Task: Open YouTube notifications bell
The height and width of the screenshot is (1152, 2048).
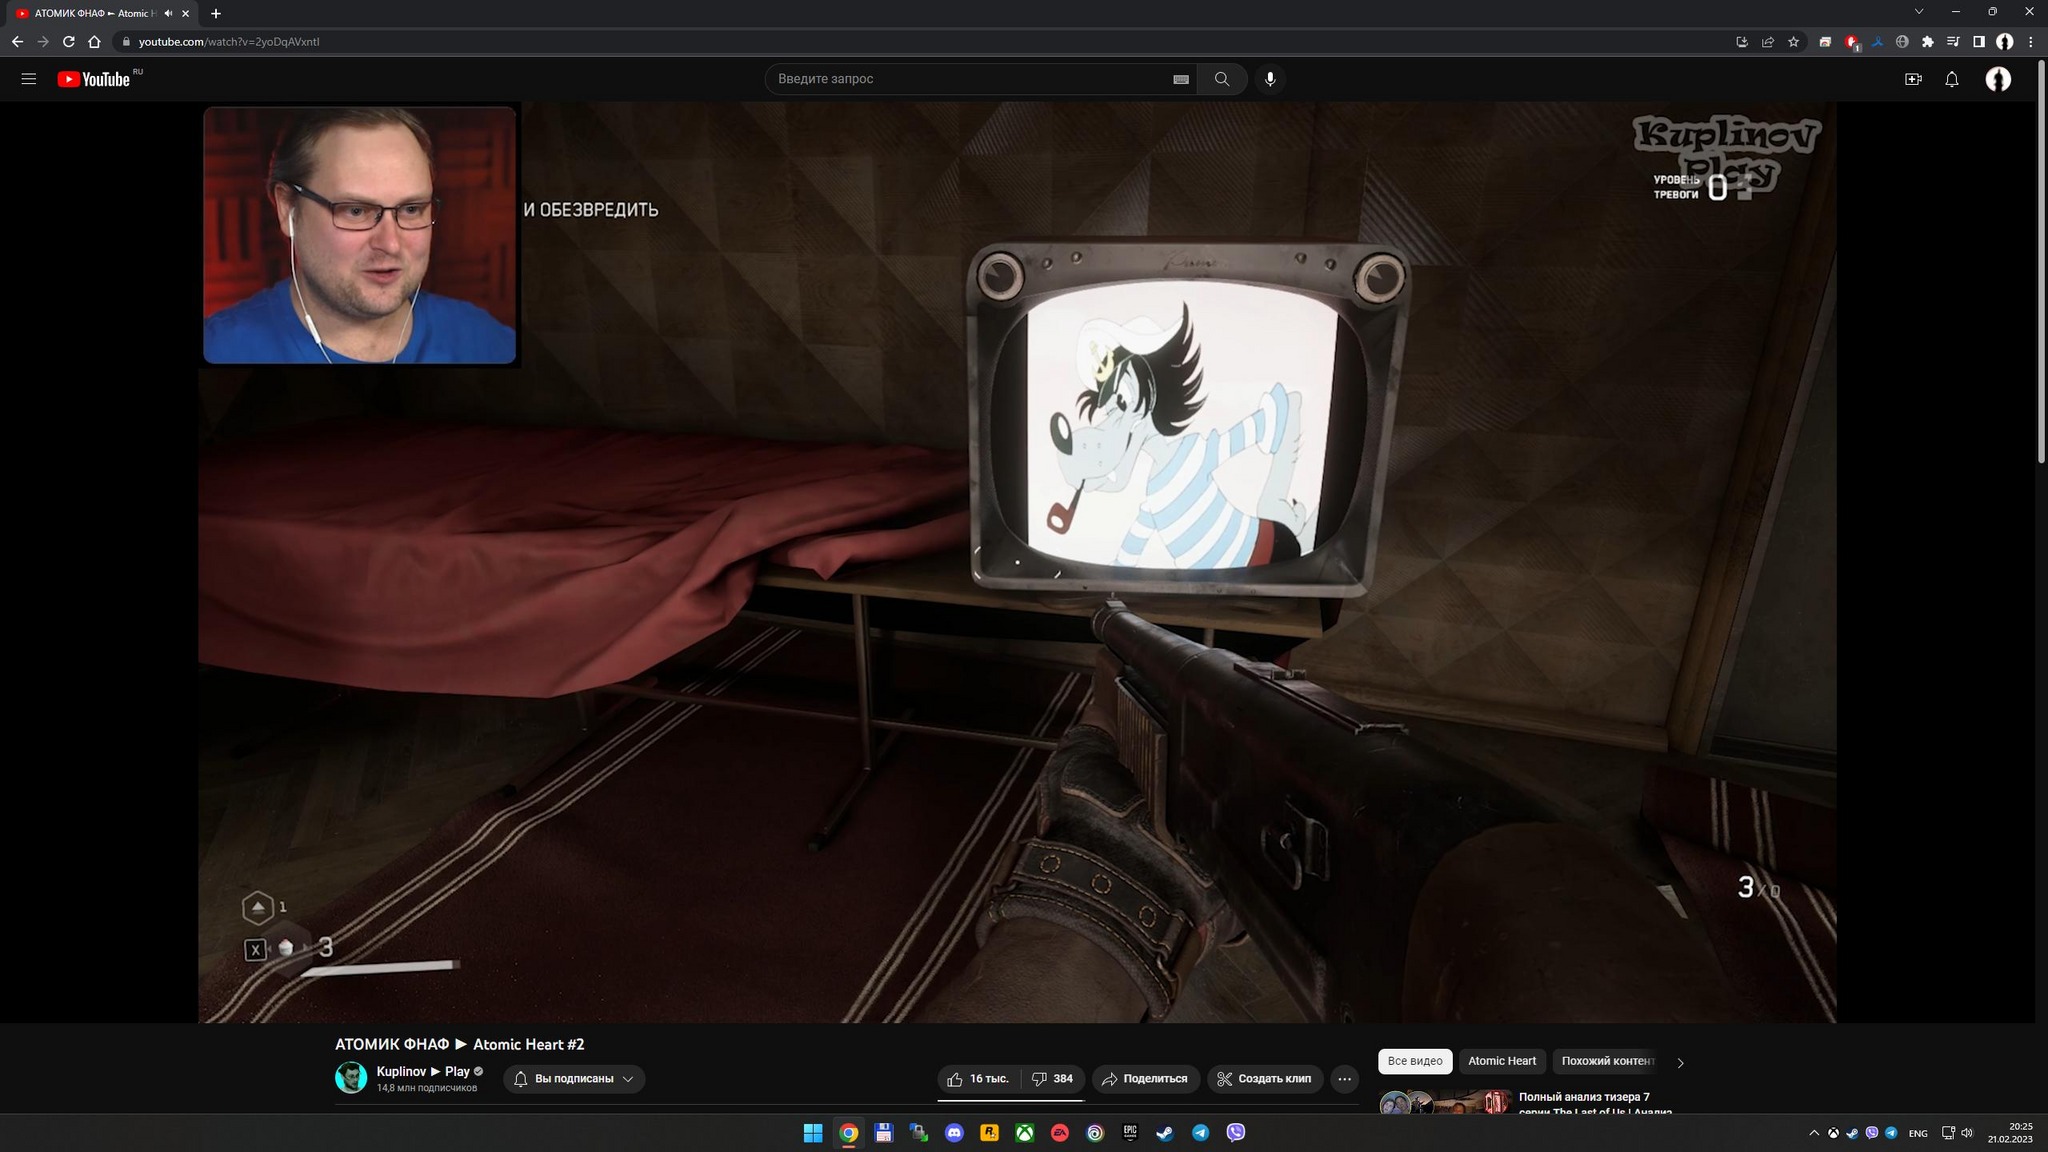Action: 1952,79
